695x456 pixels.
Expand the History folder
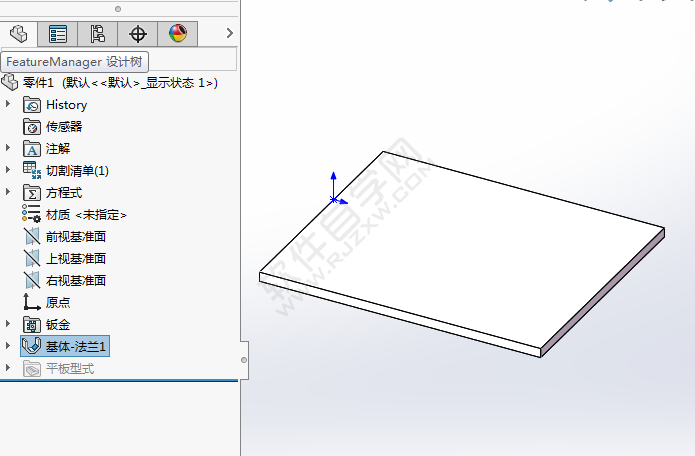[x=9, y=104]
